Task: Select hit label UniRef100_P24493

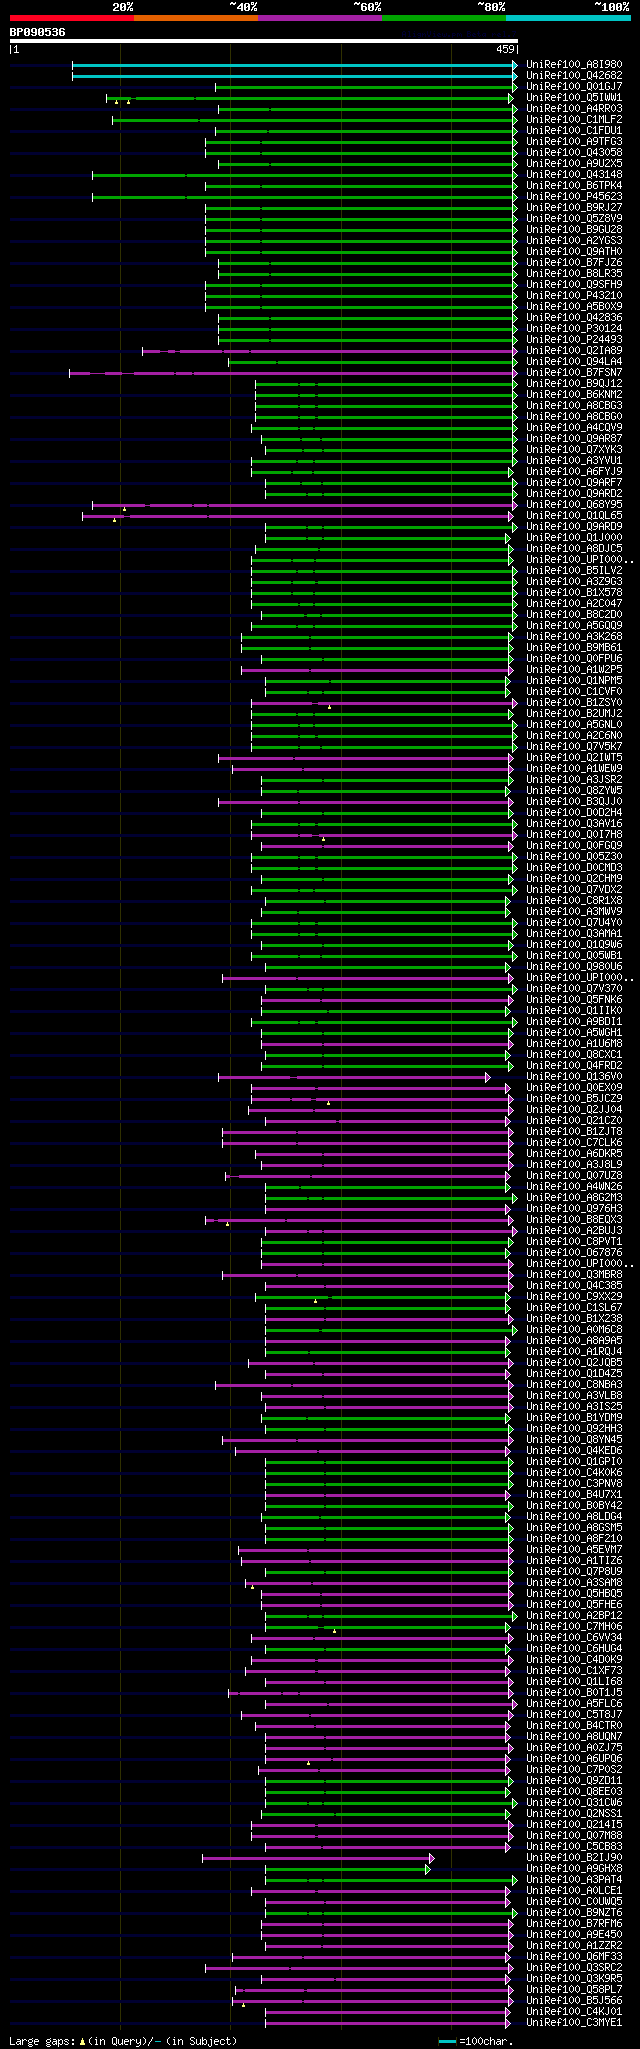Action: [574, 339]
